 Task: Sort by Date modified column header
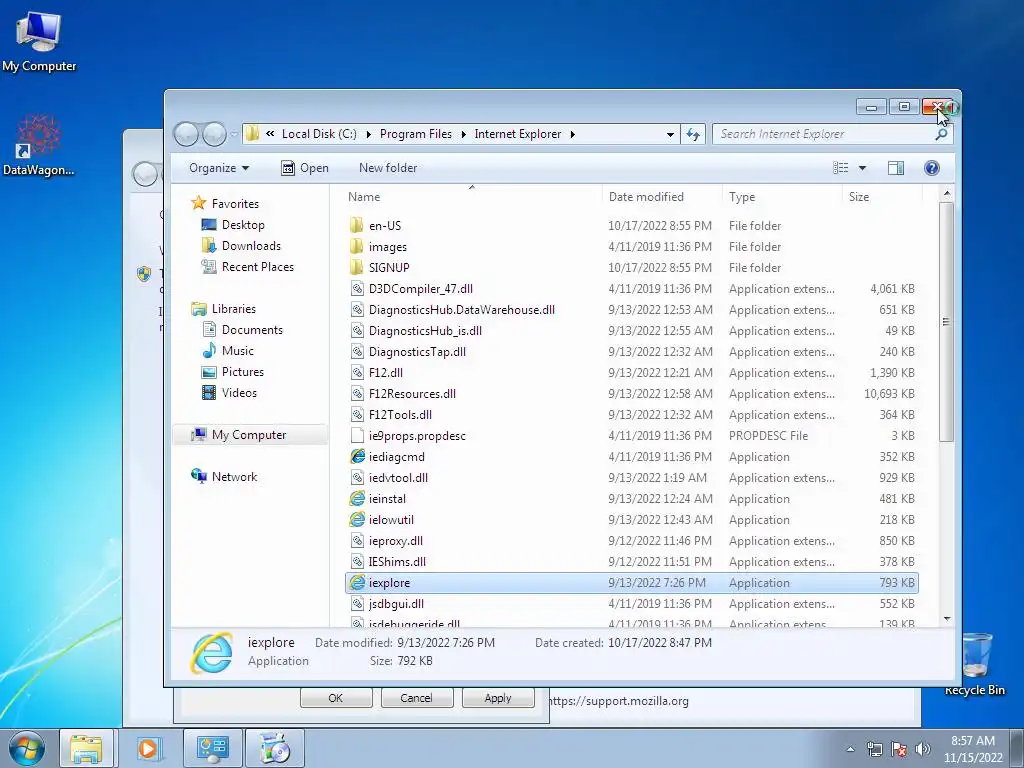click(662, 197)
